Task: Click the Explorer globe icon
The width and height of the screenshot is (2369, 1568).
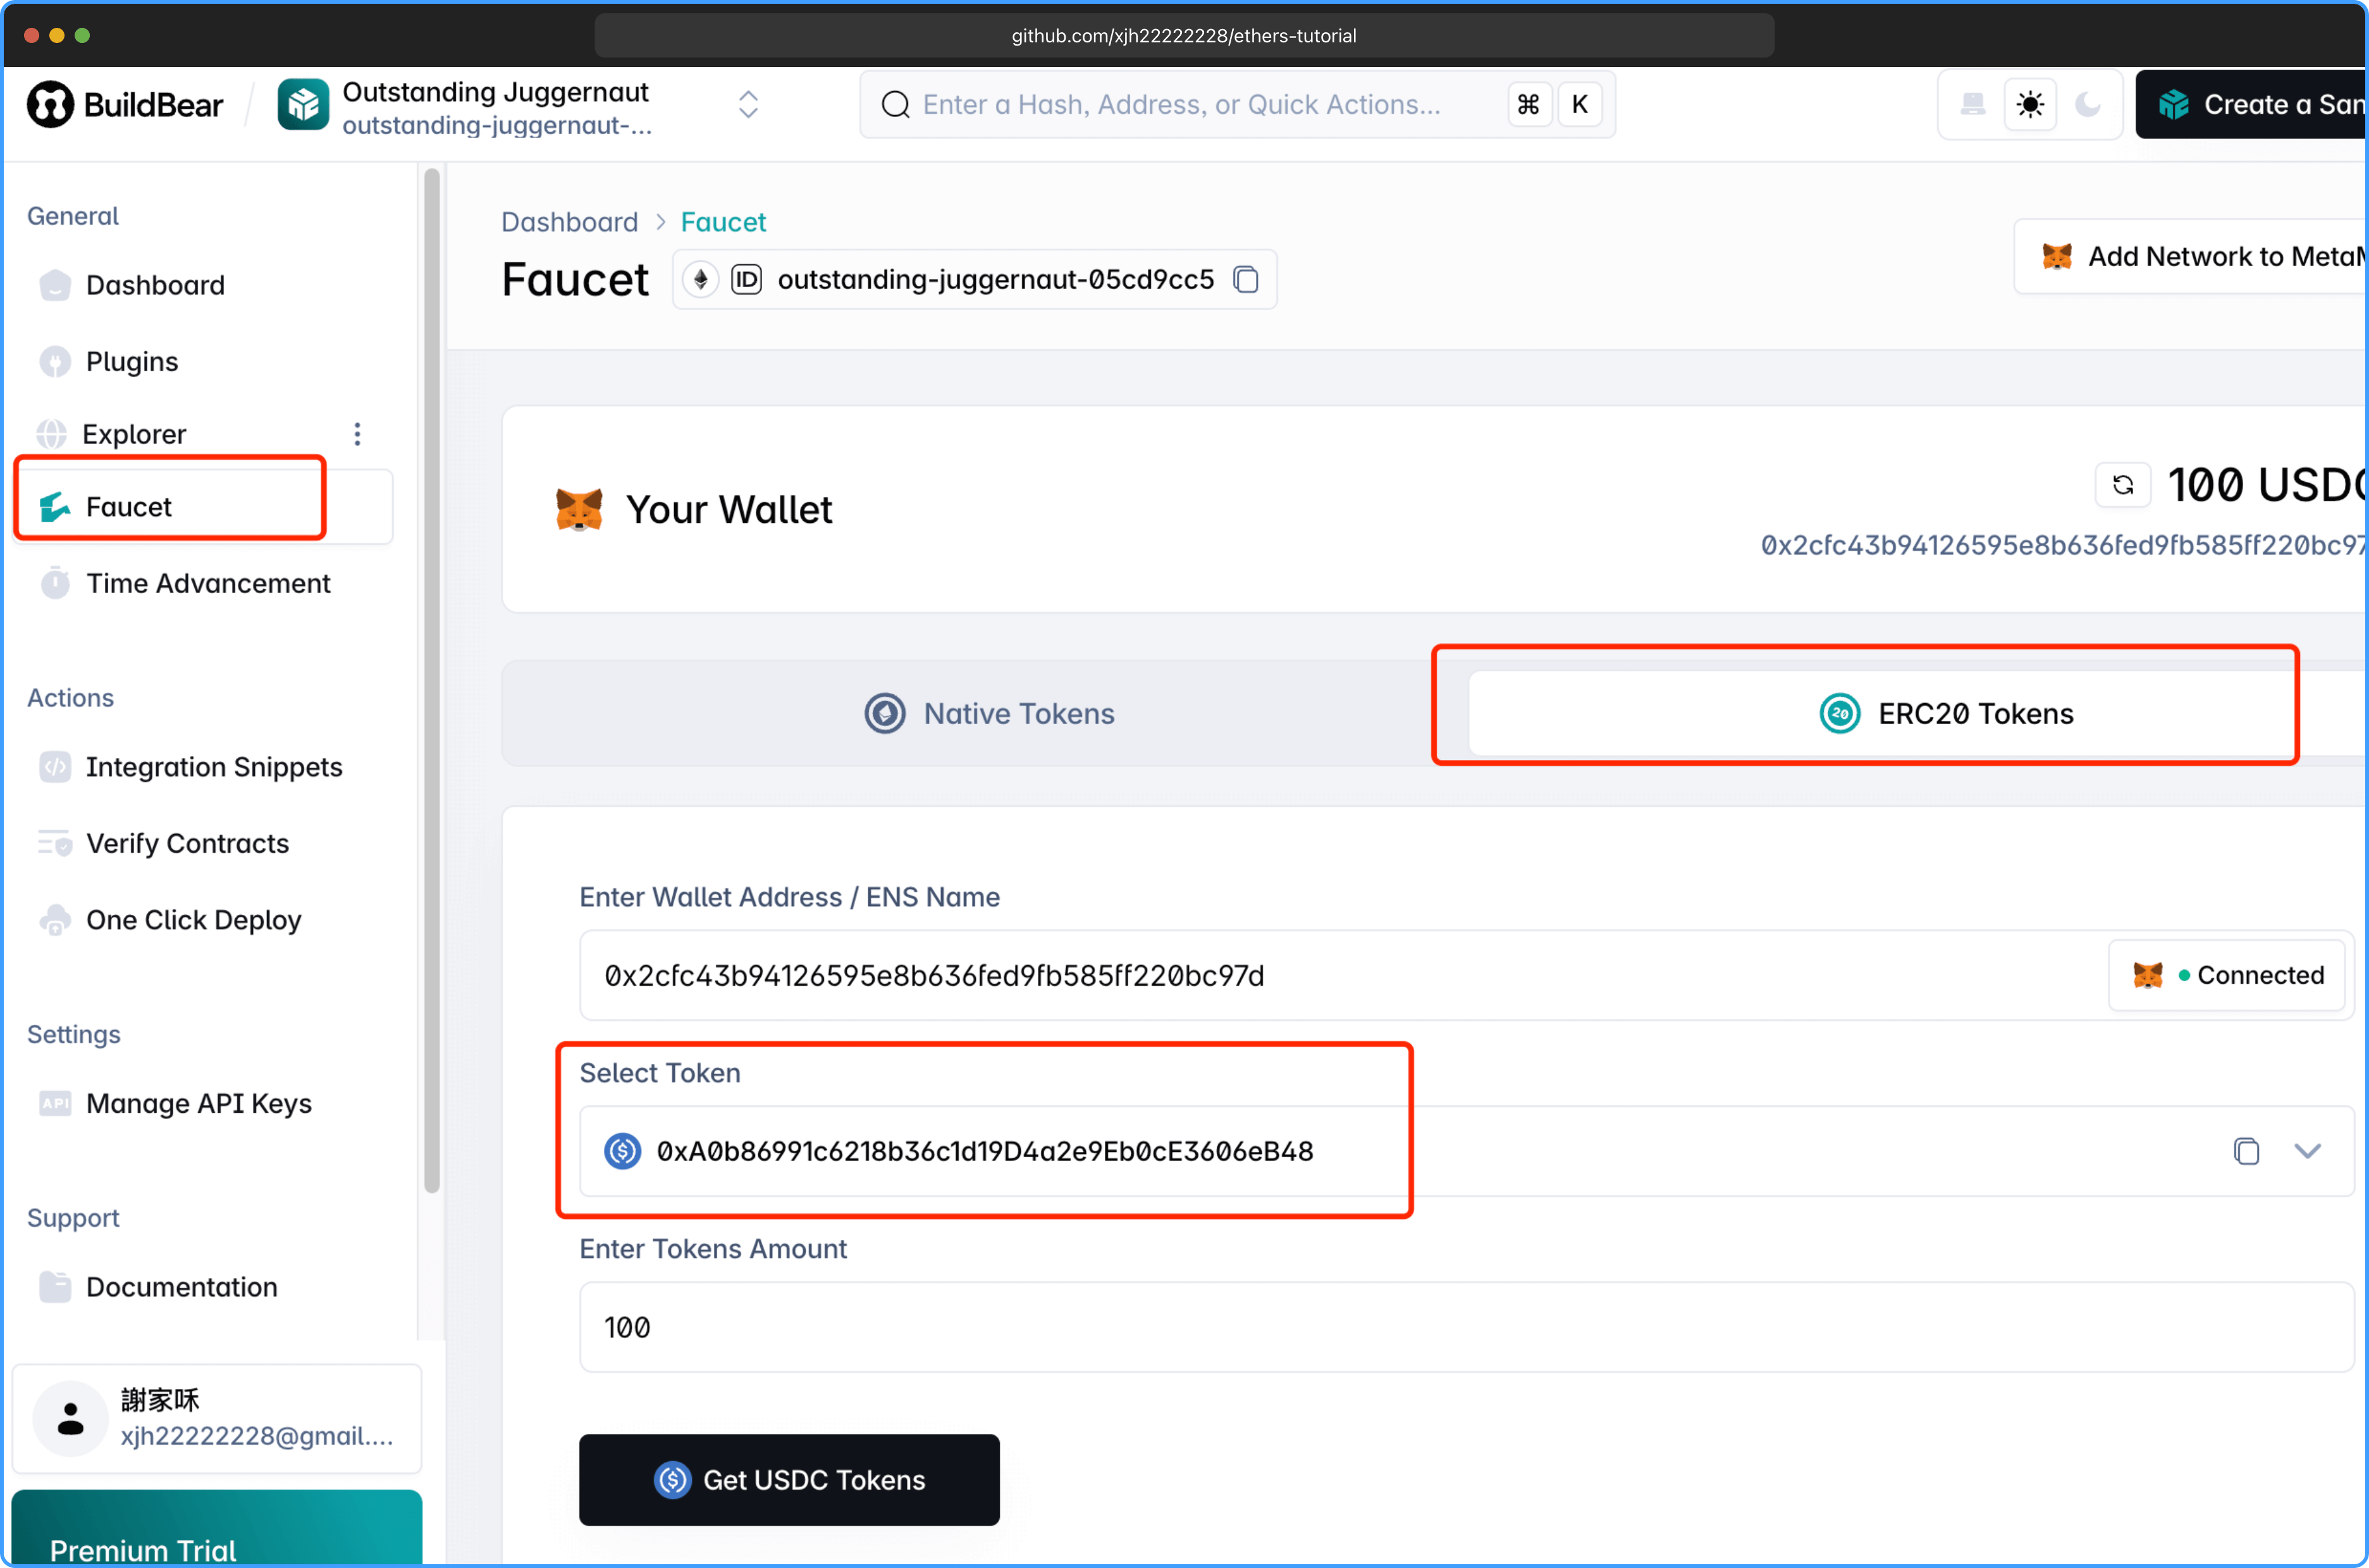Action: point(52,434)
